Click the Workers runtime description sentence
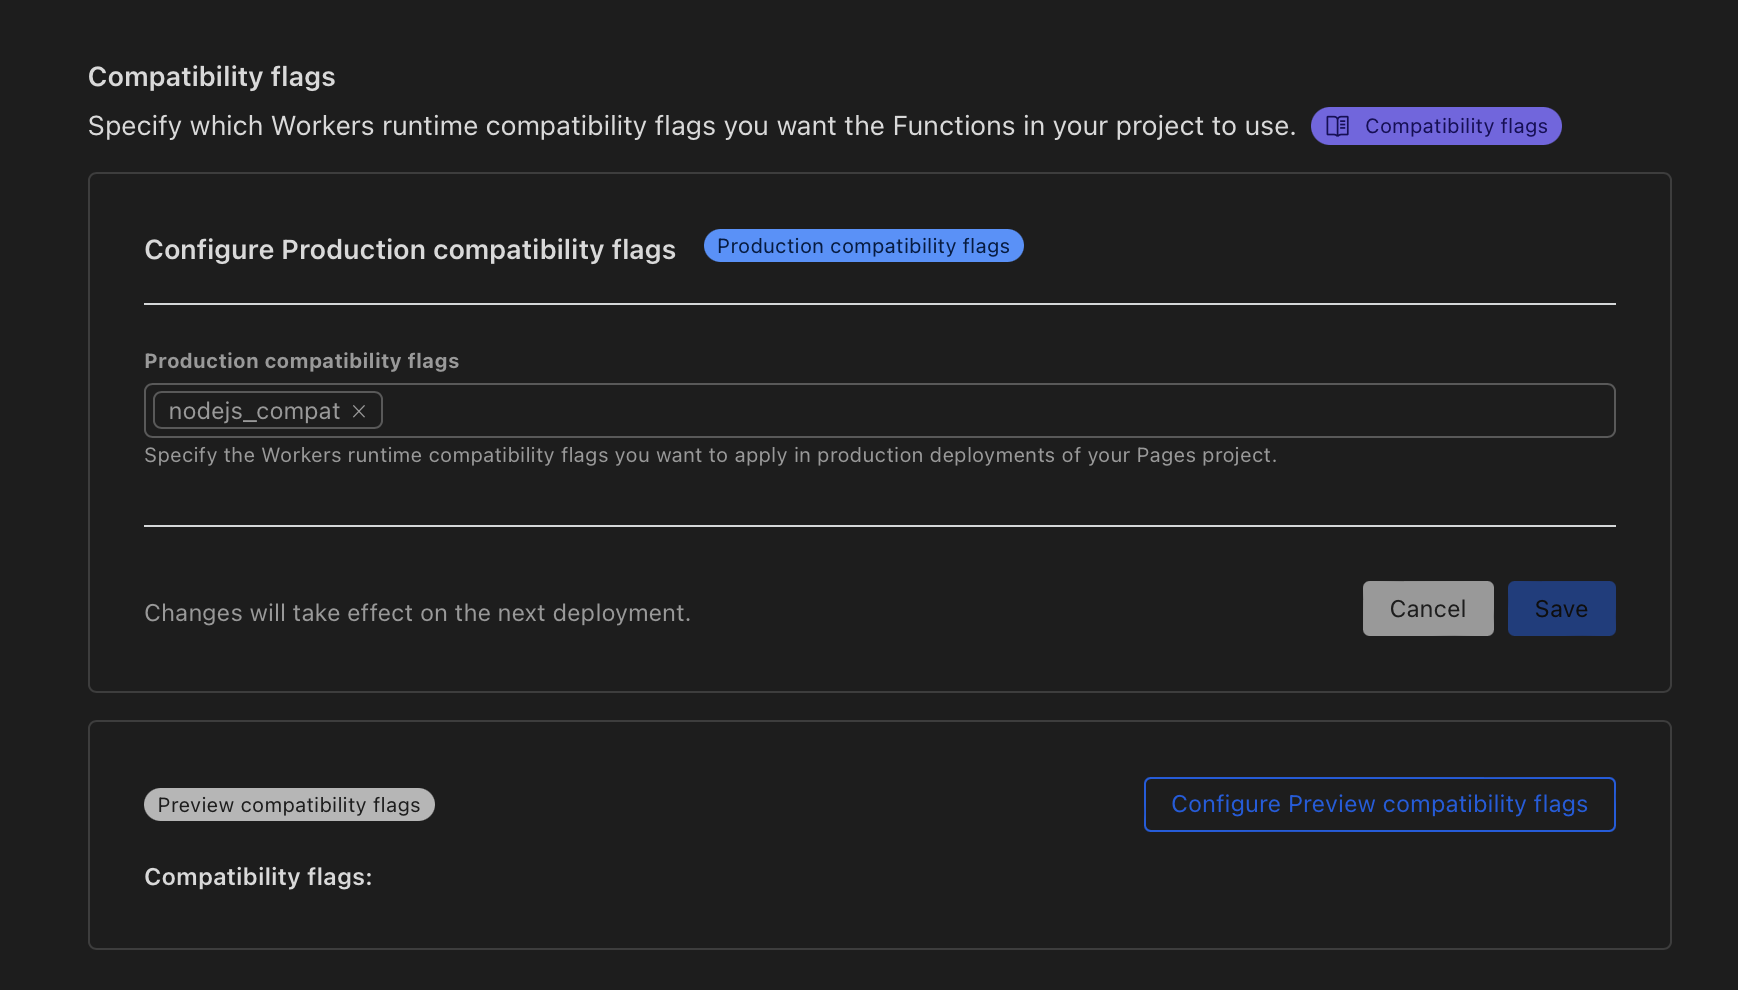The height and width of the screenshot is (990, 1738). pyautogui.click(x=691, y=127)
